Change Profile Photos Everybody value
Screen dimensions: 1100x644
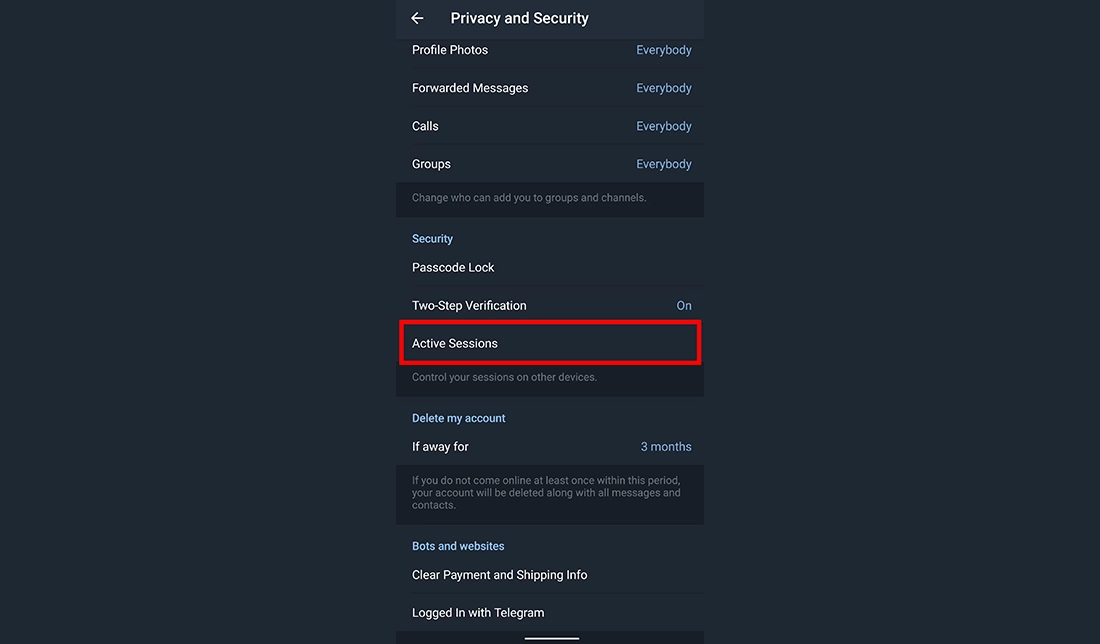pos(663,50)
